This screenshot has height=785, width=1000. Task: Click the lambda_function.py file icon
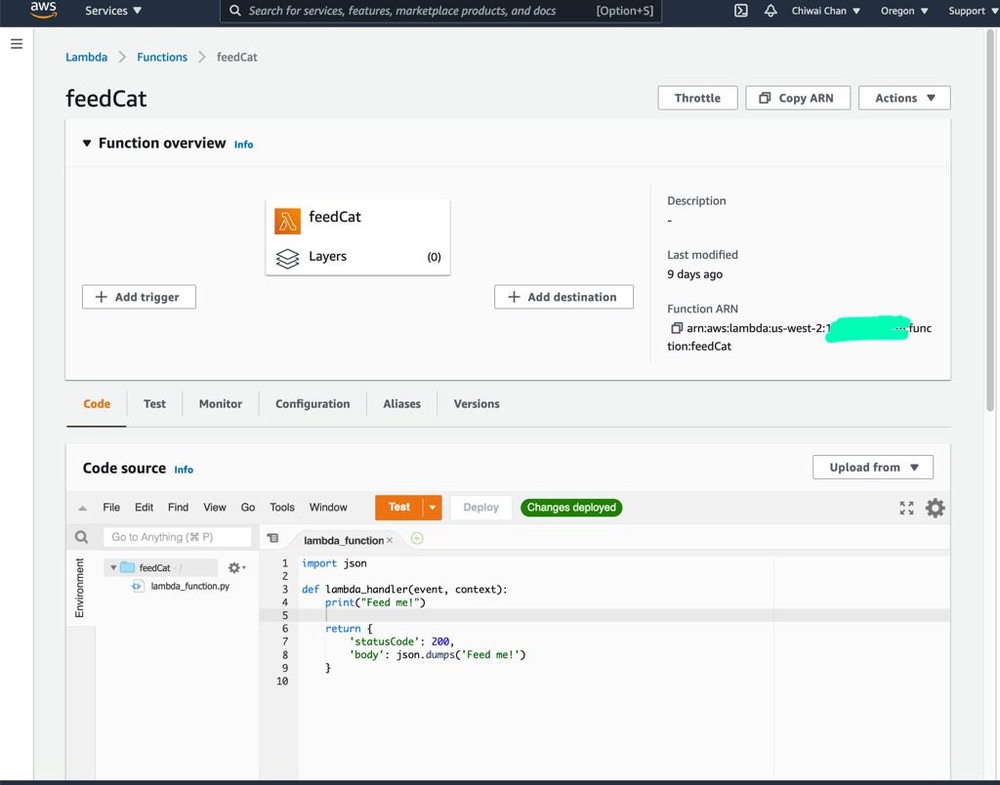point(137,586)
